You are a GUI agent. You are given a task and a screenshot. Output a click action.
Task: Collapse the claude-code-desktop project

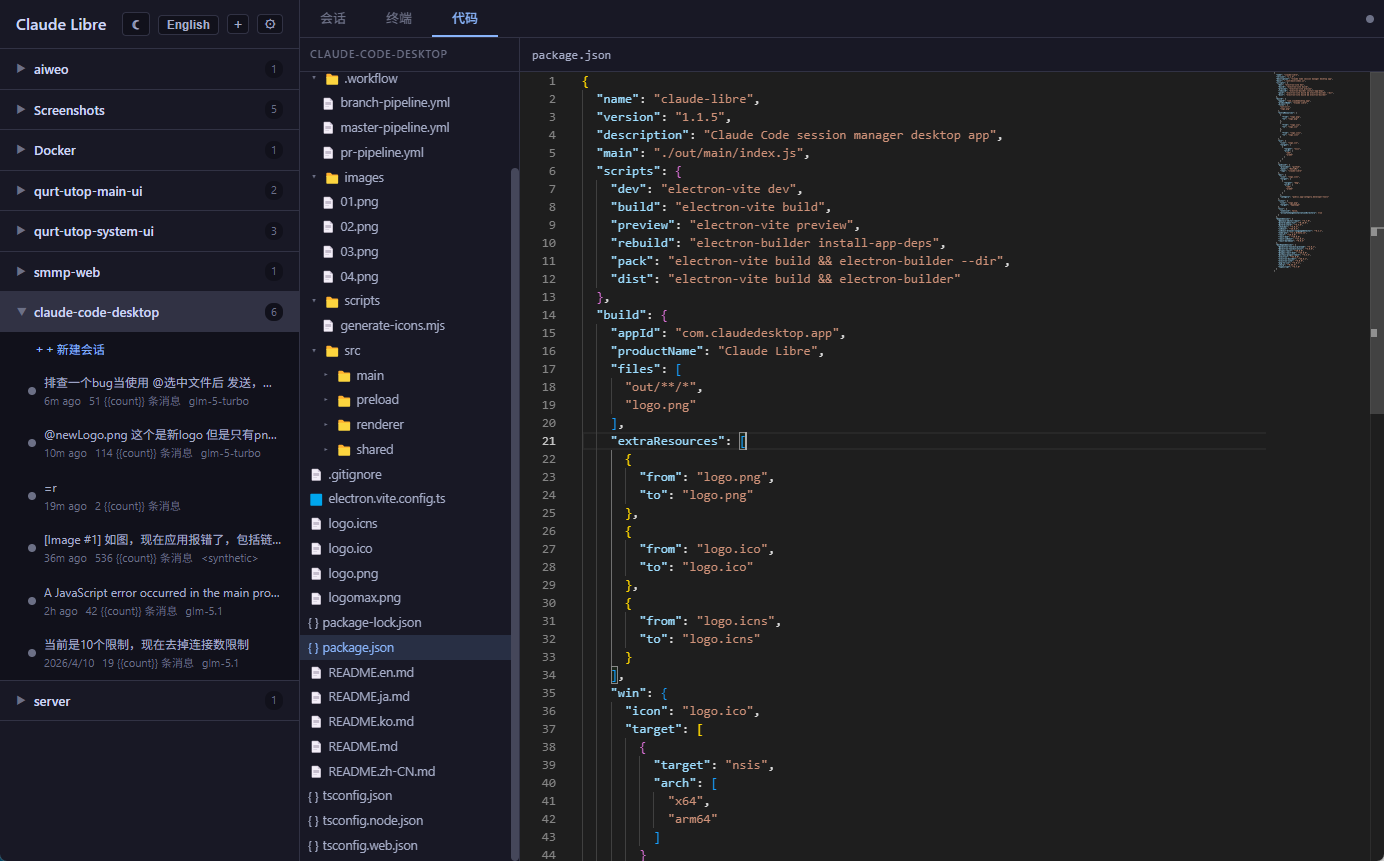[x=21, y=312]
